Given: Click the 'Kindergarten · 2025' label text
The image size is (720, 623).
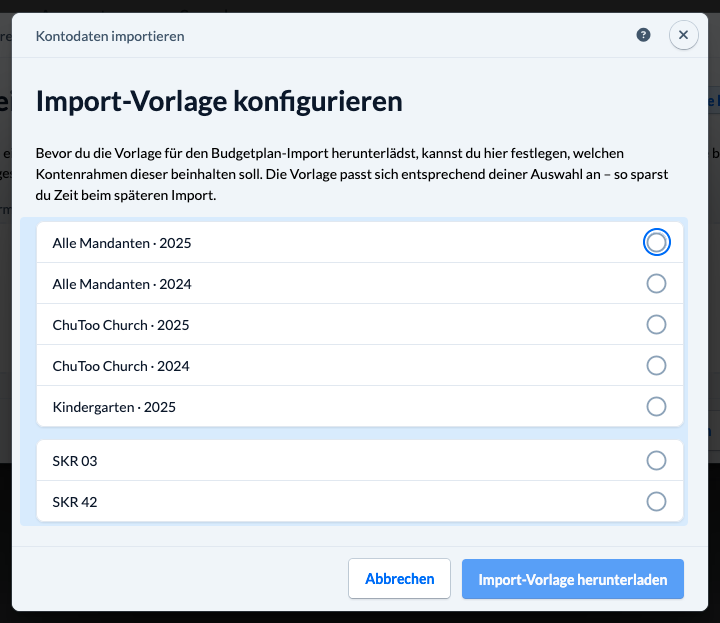Looking at the screenshot, I should (x=114, y=407).
